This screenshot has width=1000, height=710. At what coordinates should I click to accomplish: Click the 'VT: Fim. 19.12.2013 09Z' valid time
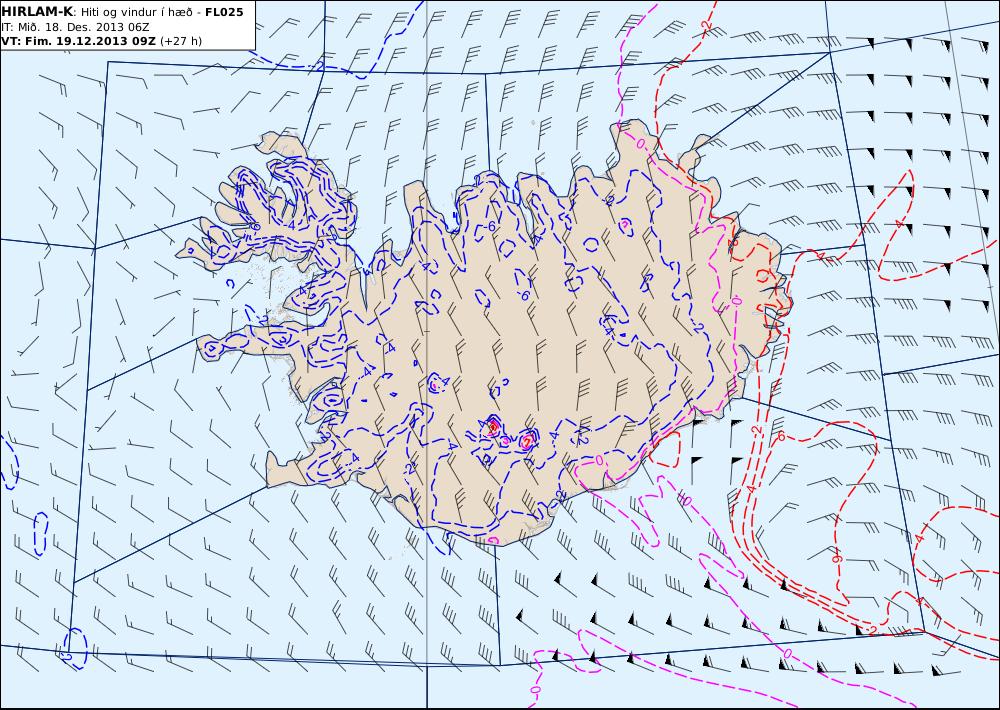[x=78, y=41]
